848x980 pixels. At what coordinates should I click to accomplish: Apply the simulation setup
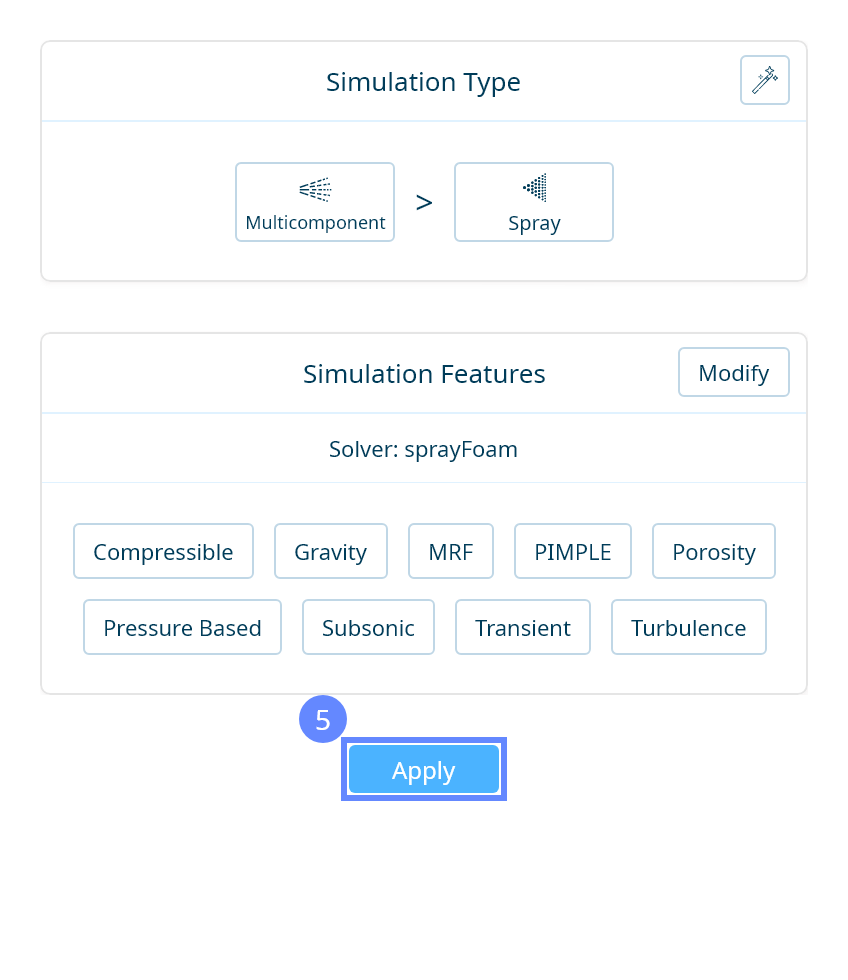(424, 770)
